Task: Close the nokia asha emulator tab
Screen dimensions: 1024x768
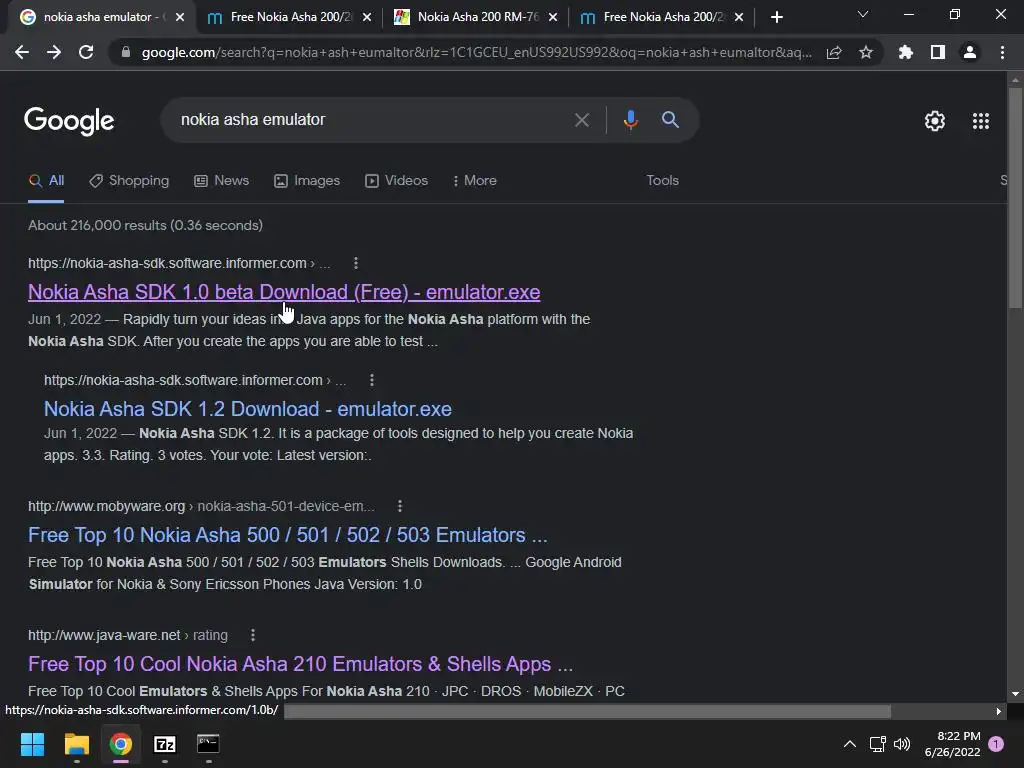Action: click(180, 18)
